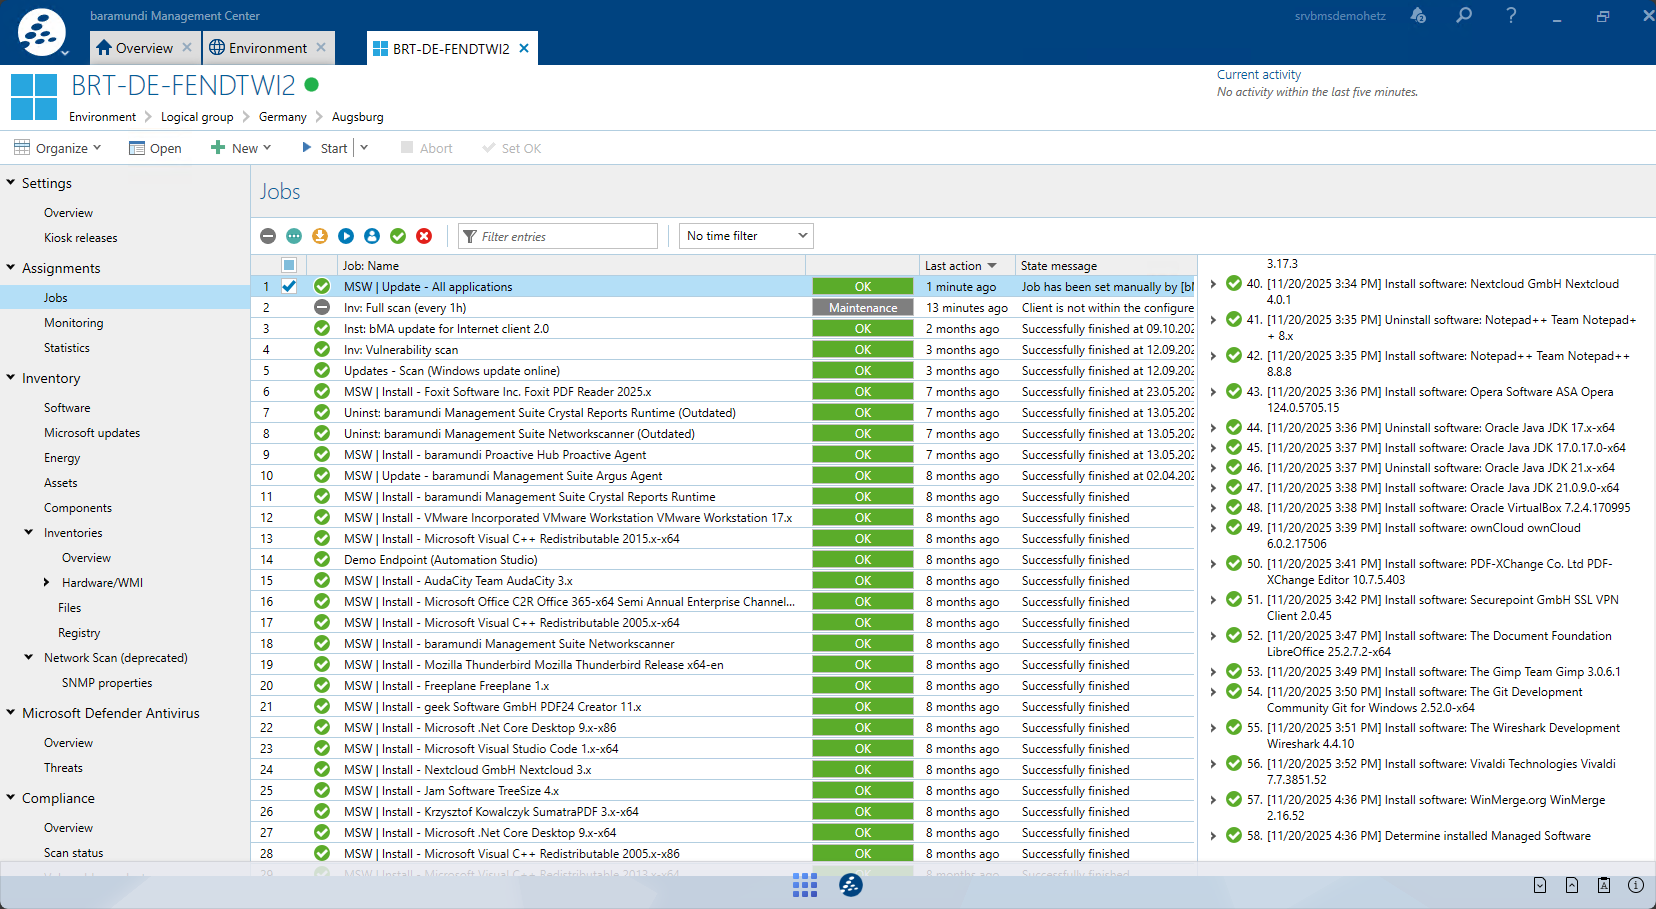Click the orange download status filter icon
1656x909 pixels.
click(320, 236)
